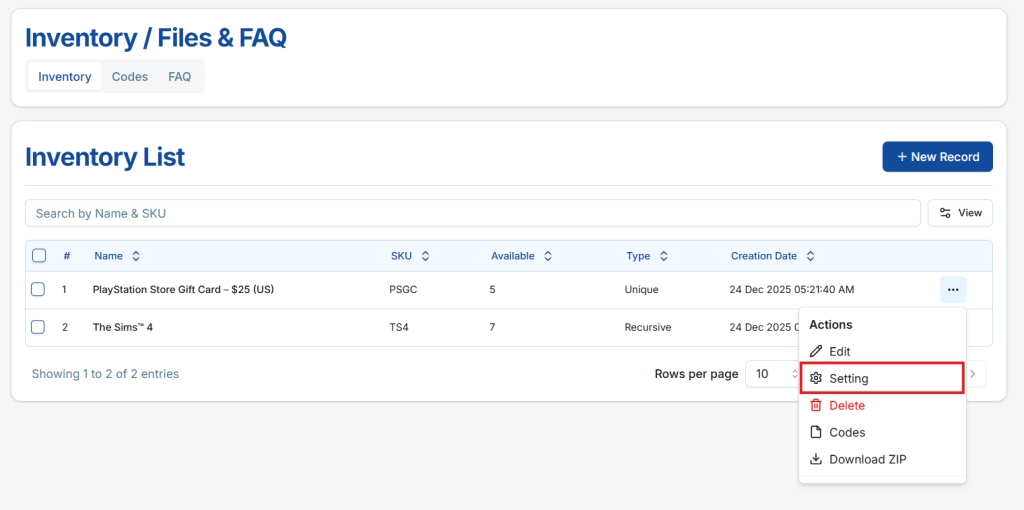Focus the Search by Name & SKU field
The height and width of the screenshot is (510, 1024).
[x=472, y=213]
